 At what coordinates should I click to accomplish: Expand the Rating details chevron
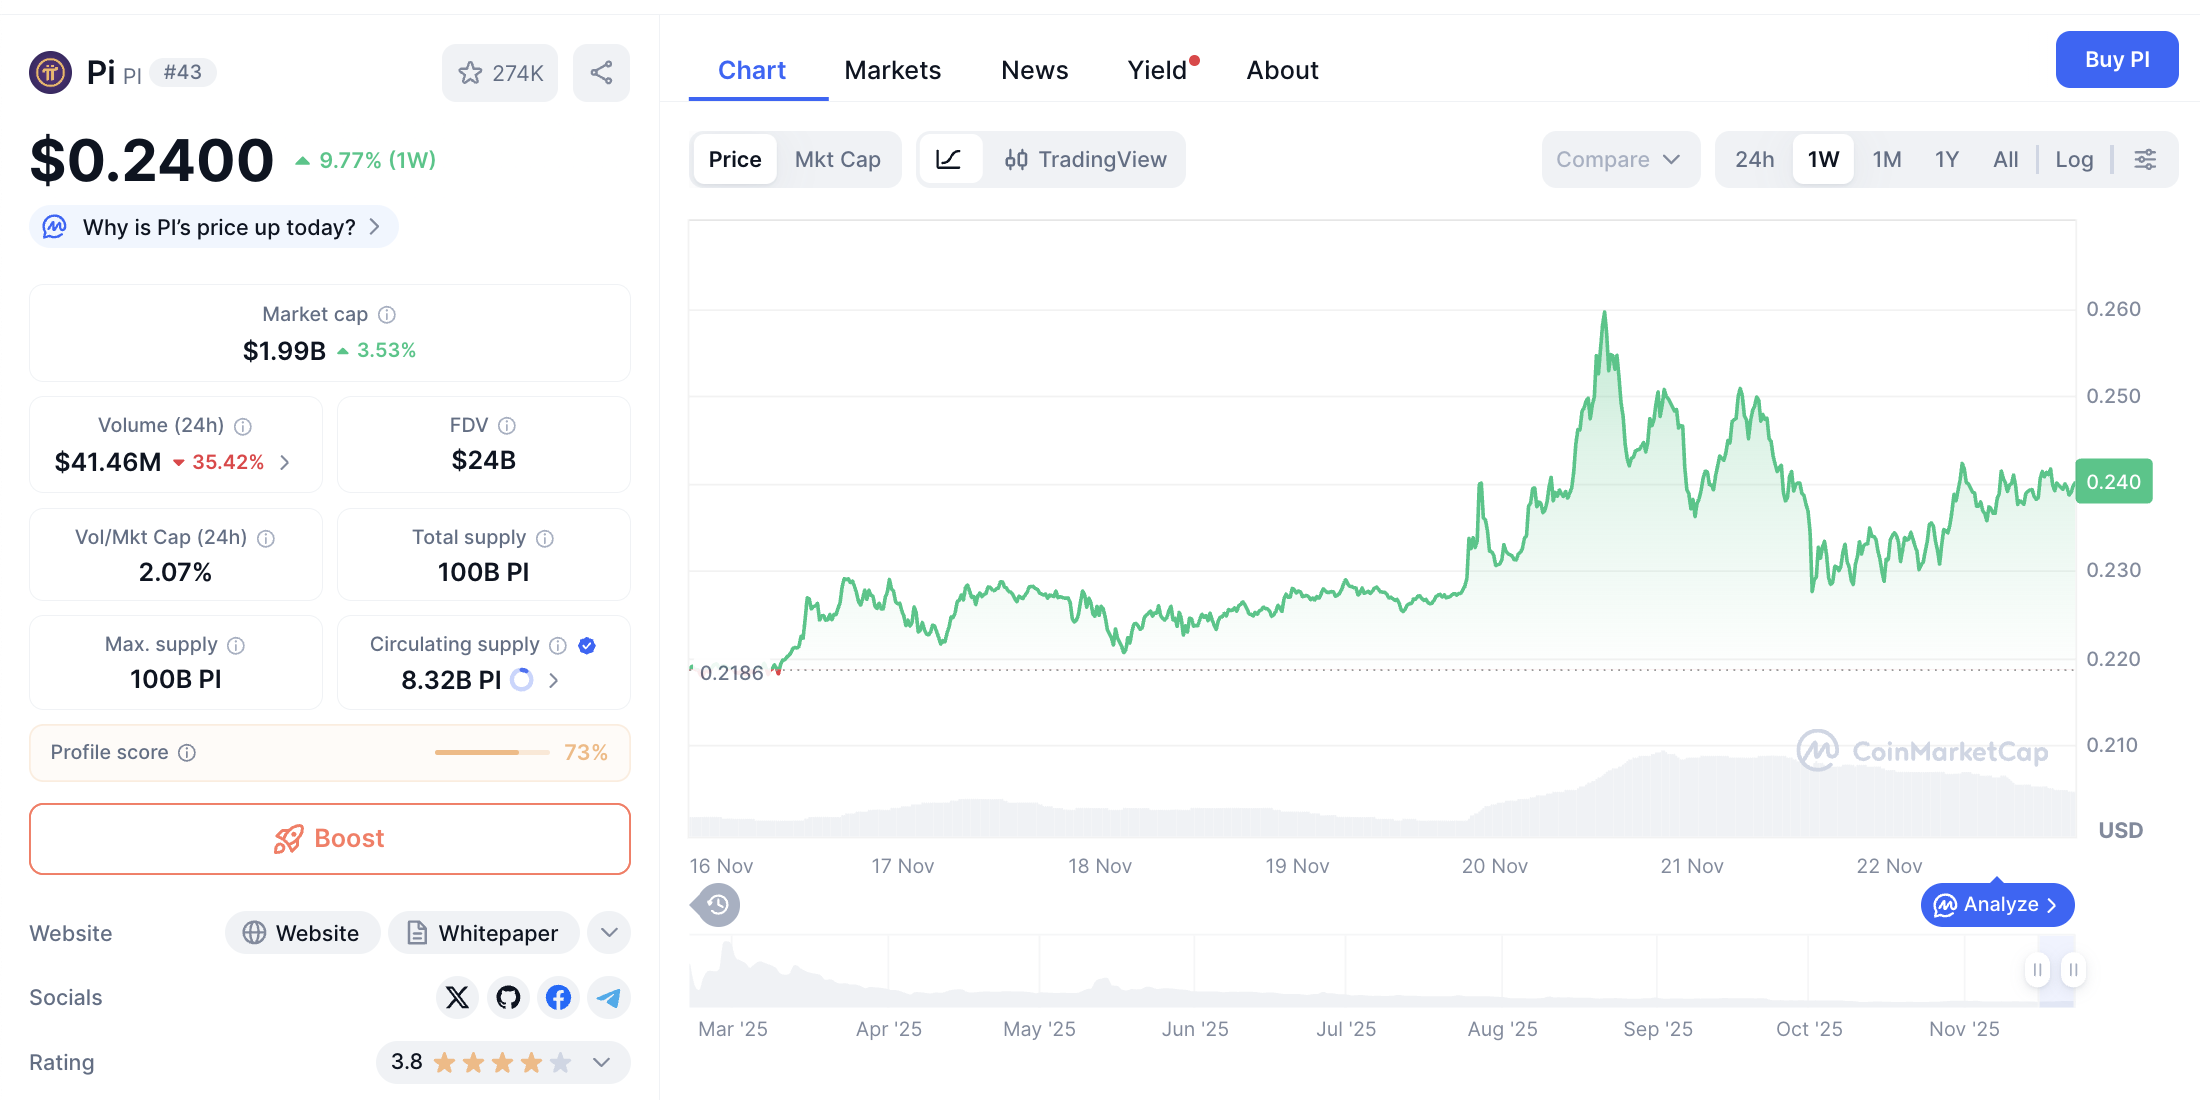tap(602, 1062)
